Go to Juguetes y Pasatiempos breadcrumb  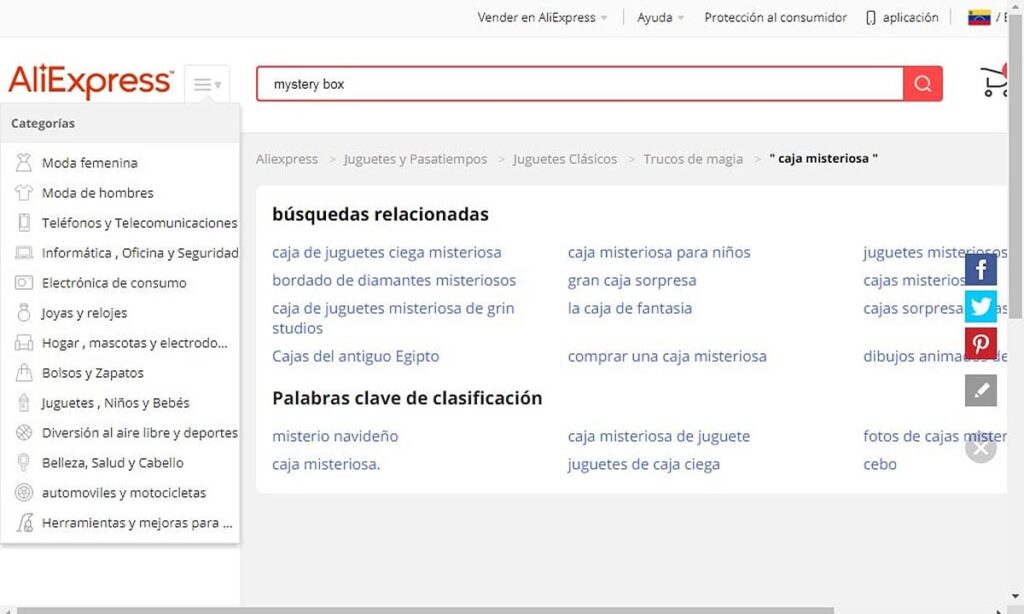pos(415,159)
